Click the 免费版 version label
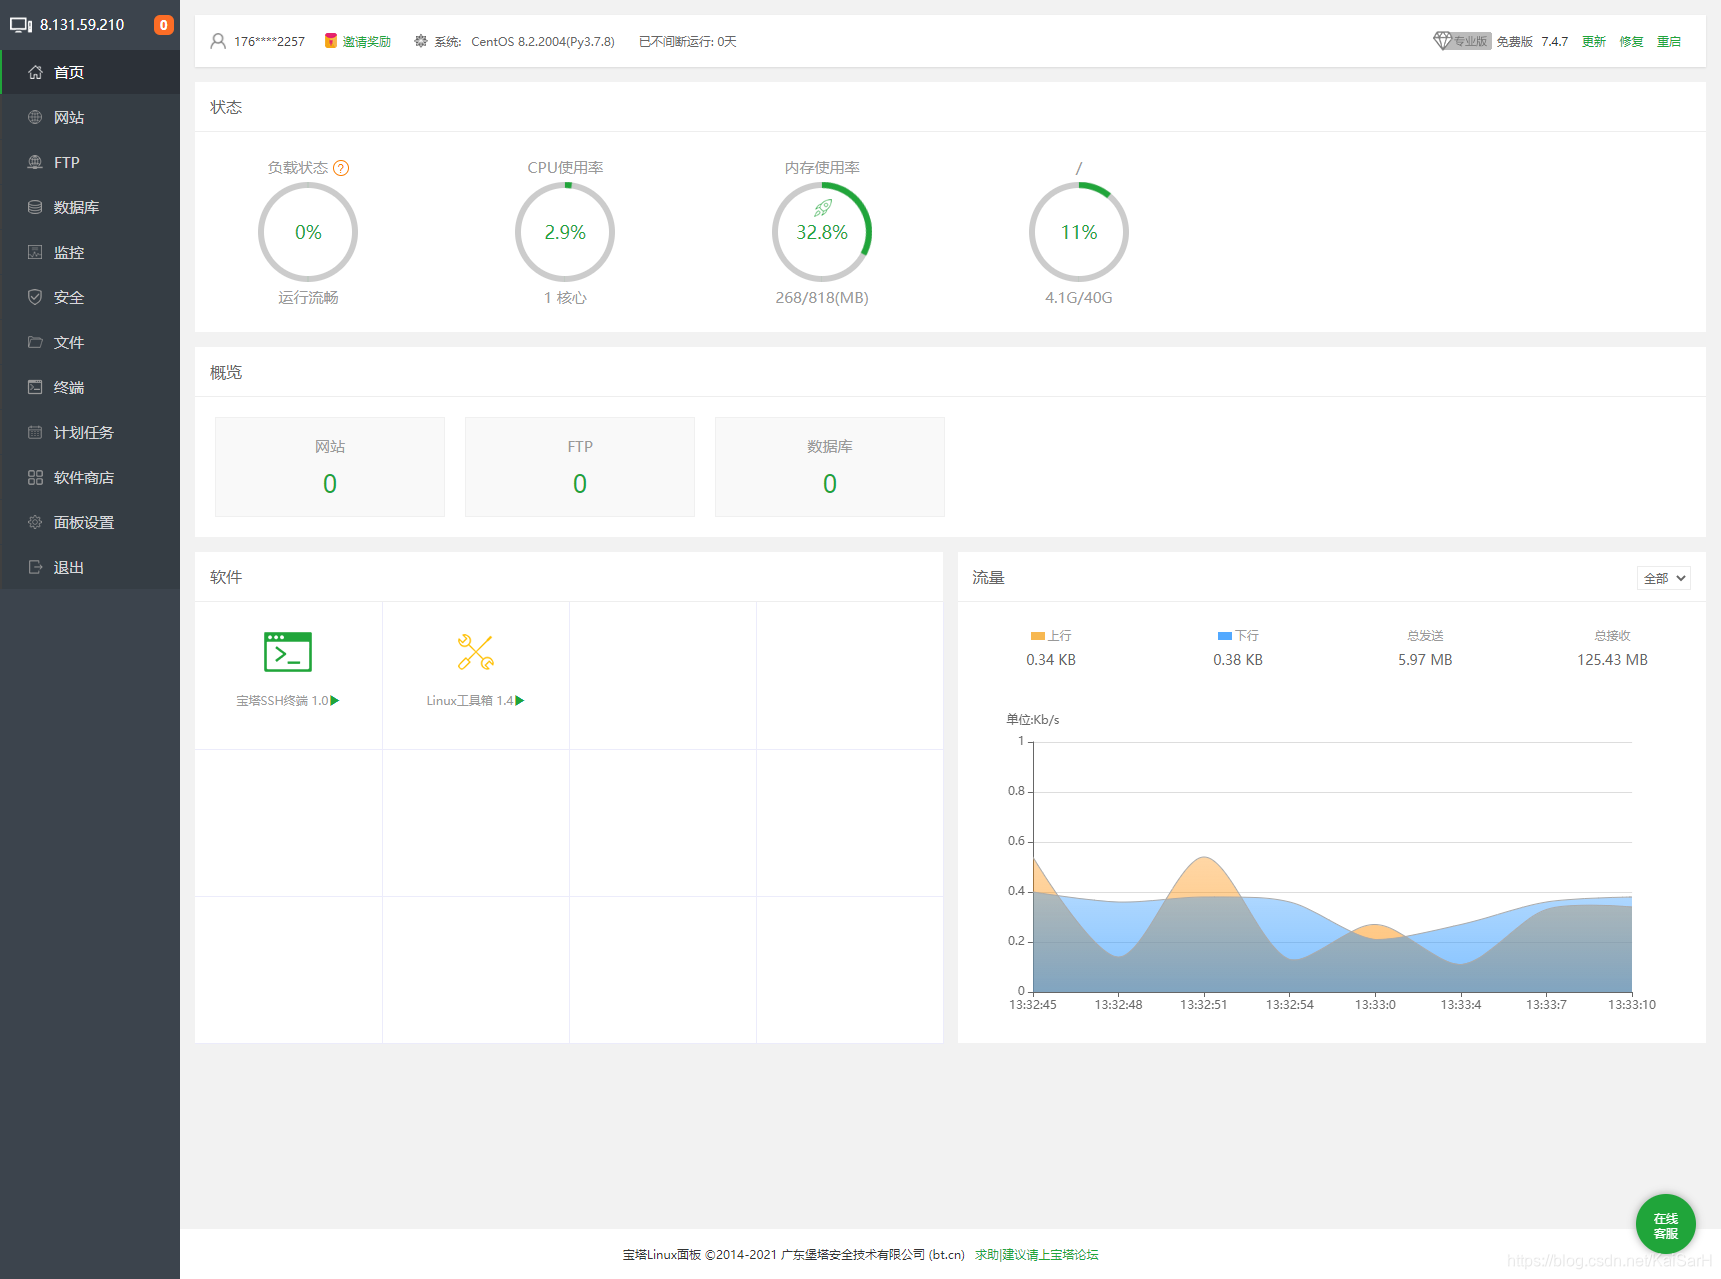 pos(1514,41)
